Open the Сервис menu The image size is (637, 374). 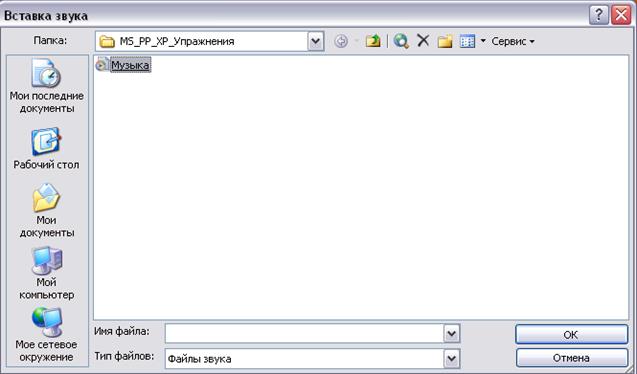[x=513, y=41]
